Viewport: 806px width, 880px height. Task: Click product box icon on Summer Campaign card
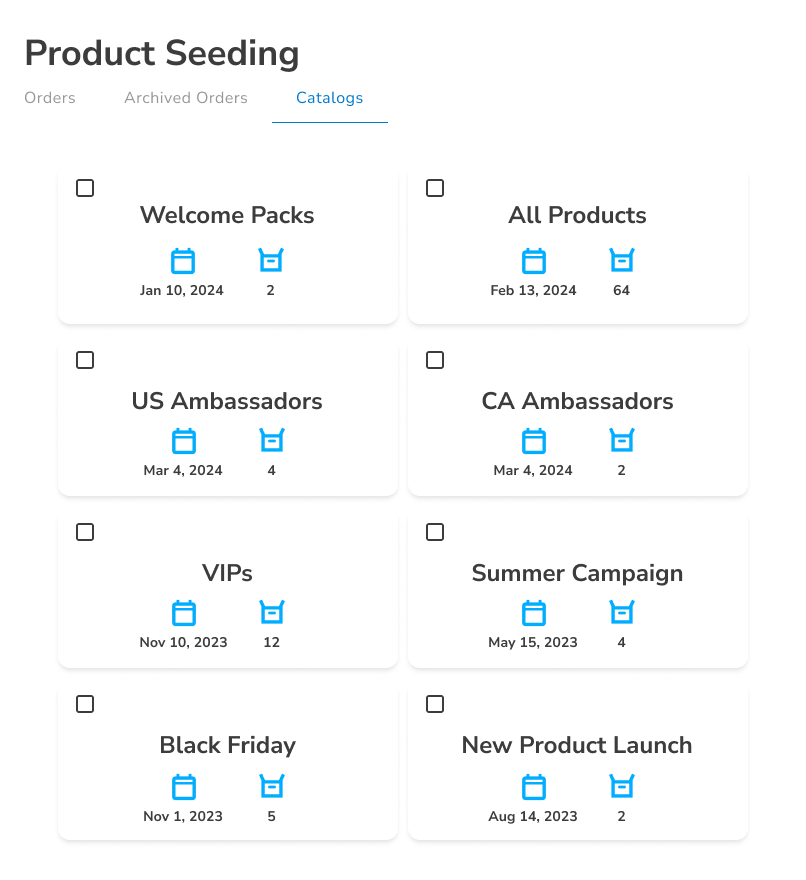622,612
